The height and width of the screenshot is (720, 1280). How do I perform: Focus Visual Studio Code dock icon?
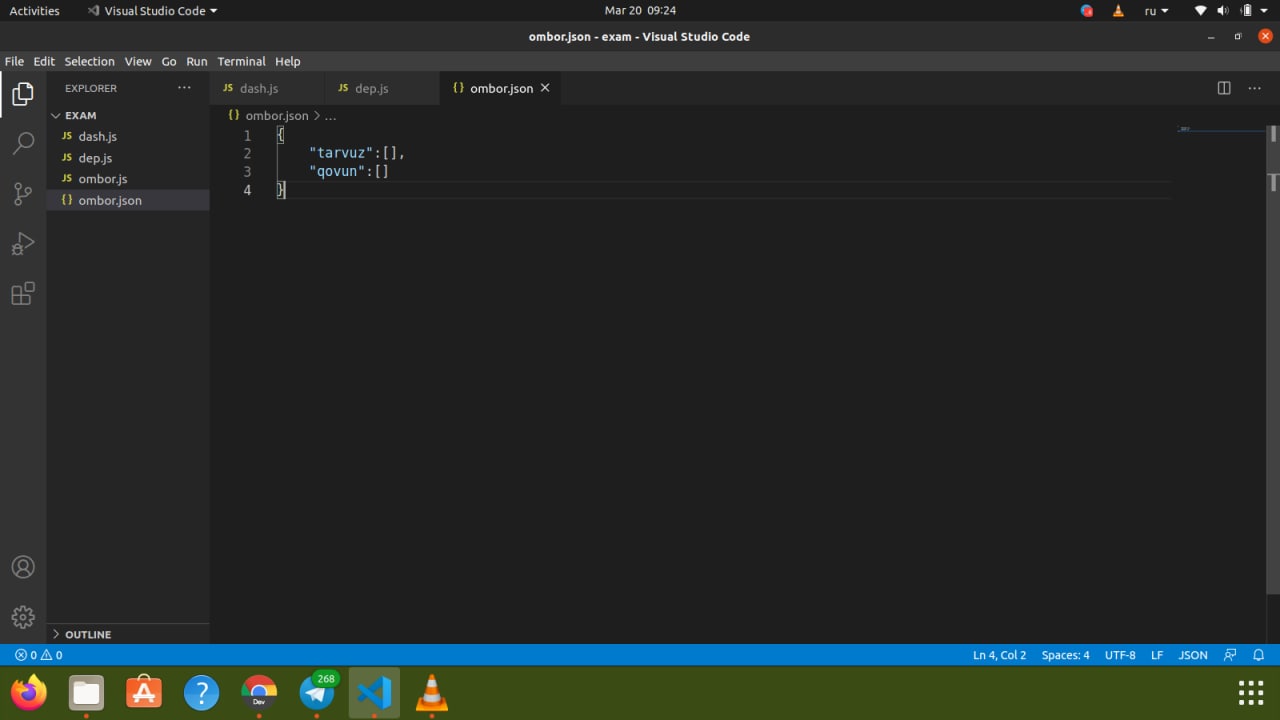coord(374,692)
